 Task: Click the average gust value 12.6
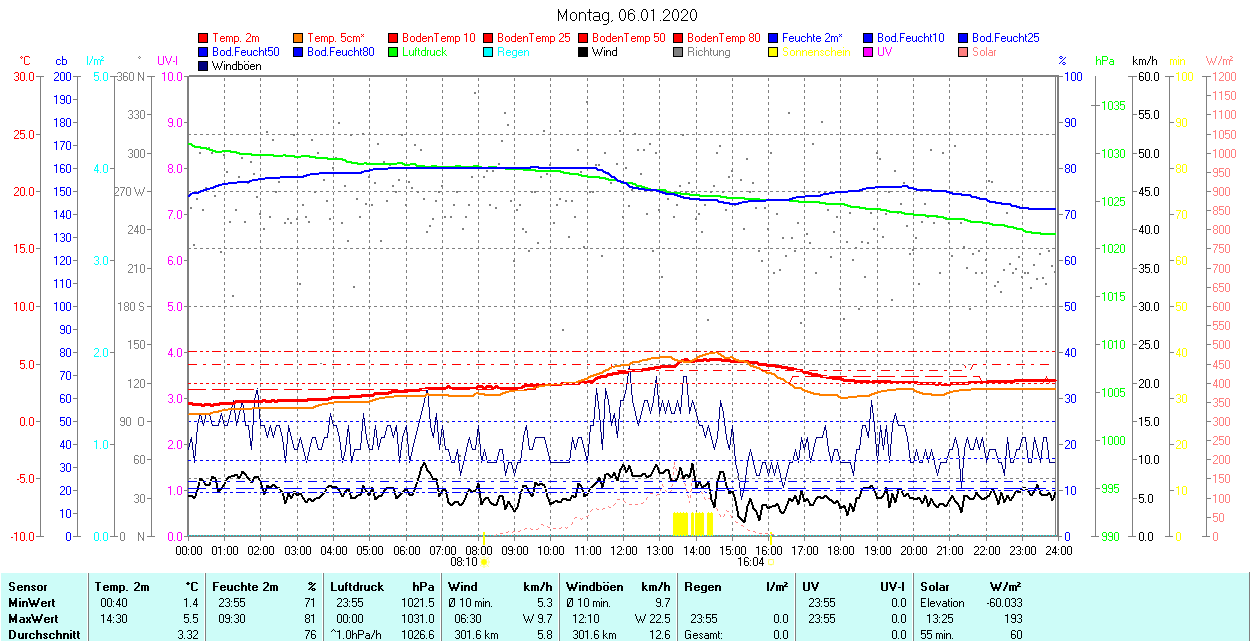659,635
